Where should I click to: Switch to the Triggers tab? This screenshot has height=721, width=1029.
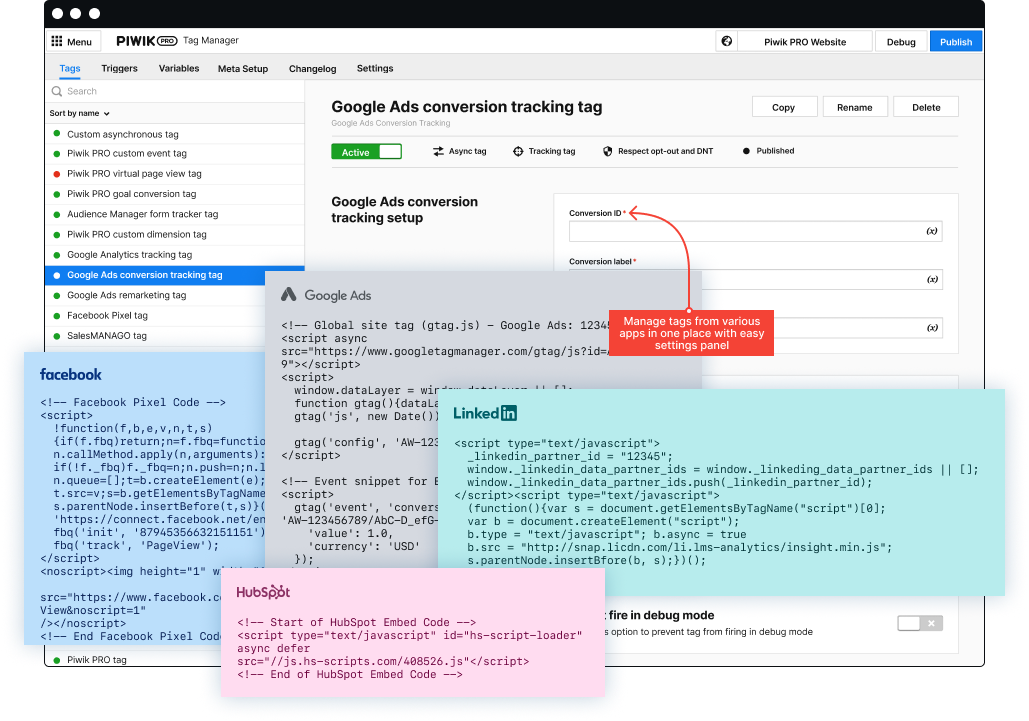[119, 69]
